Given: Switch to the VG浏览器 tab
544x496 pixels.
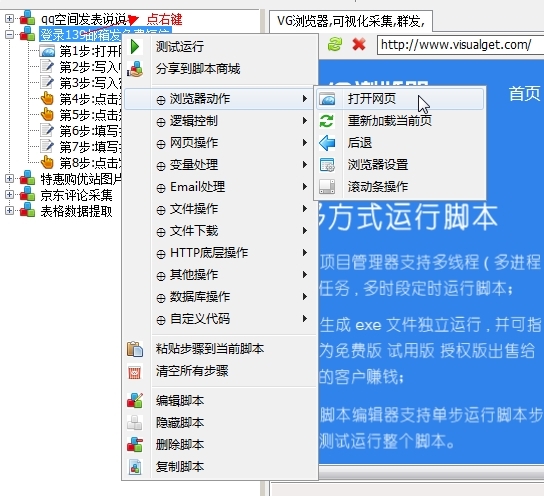Looking at the screenshot, I should (x=351, y=22).
